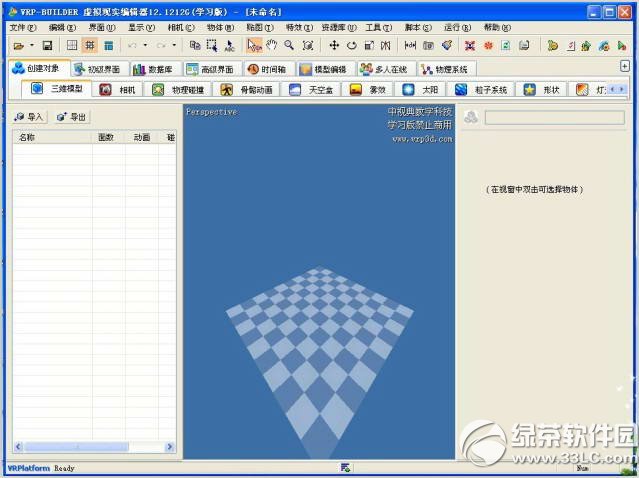The width and height of the screenshot is (639, 478).
Task: Expand the open file dropdown arrow
Action: click(x=32, y=45)
